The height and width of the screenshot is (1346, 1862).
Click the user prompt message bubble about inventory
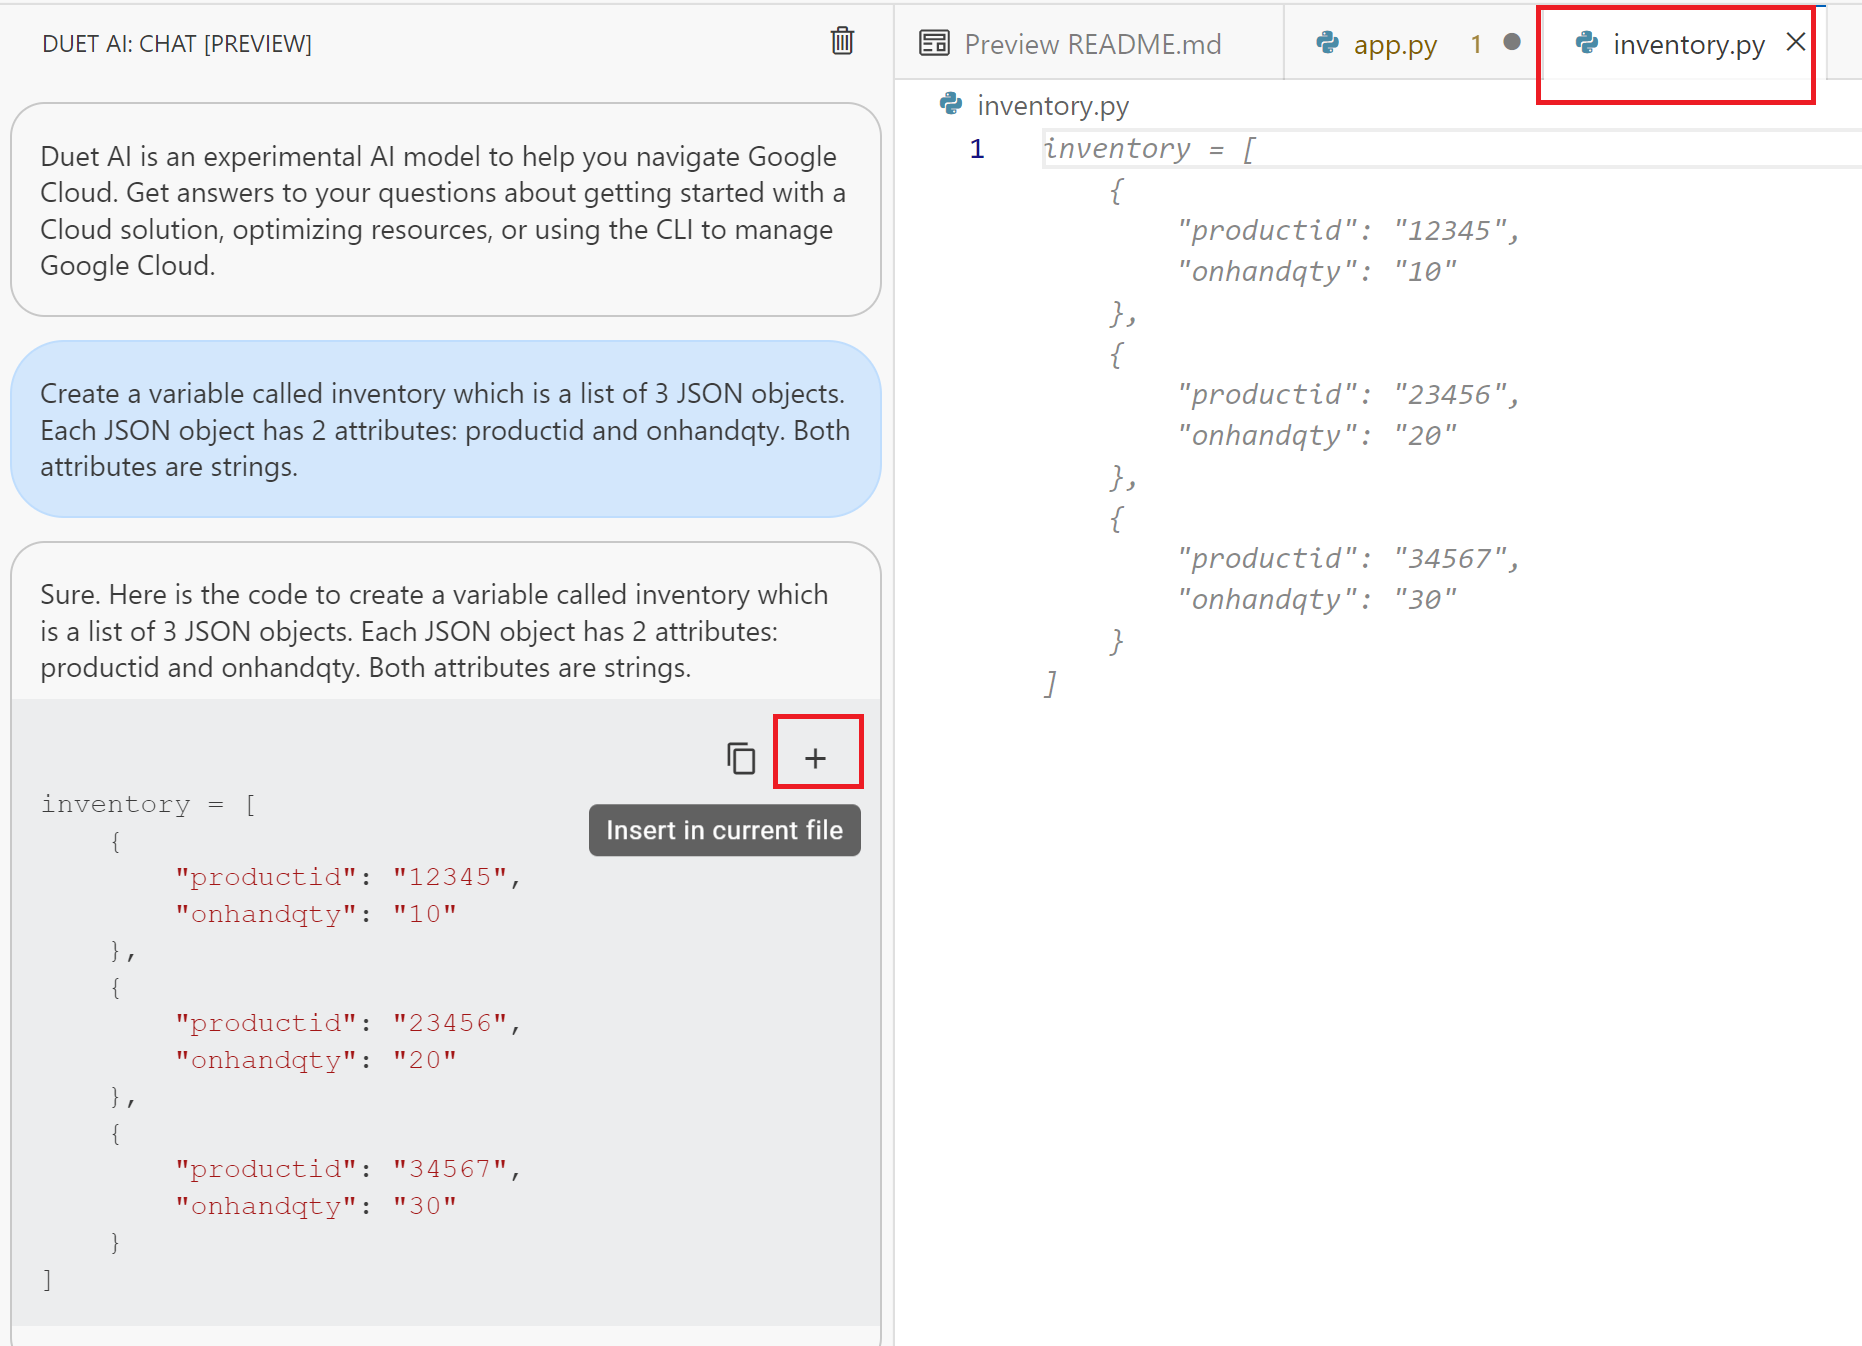446,429
